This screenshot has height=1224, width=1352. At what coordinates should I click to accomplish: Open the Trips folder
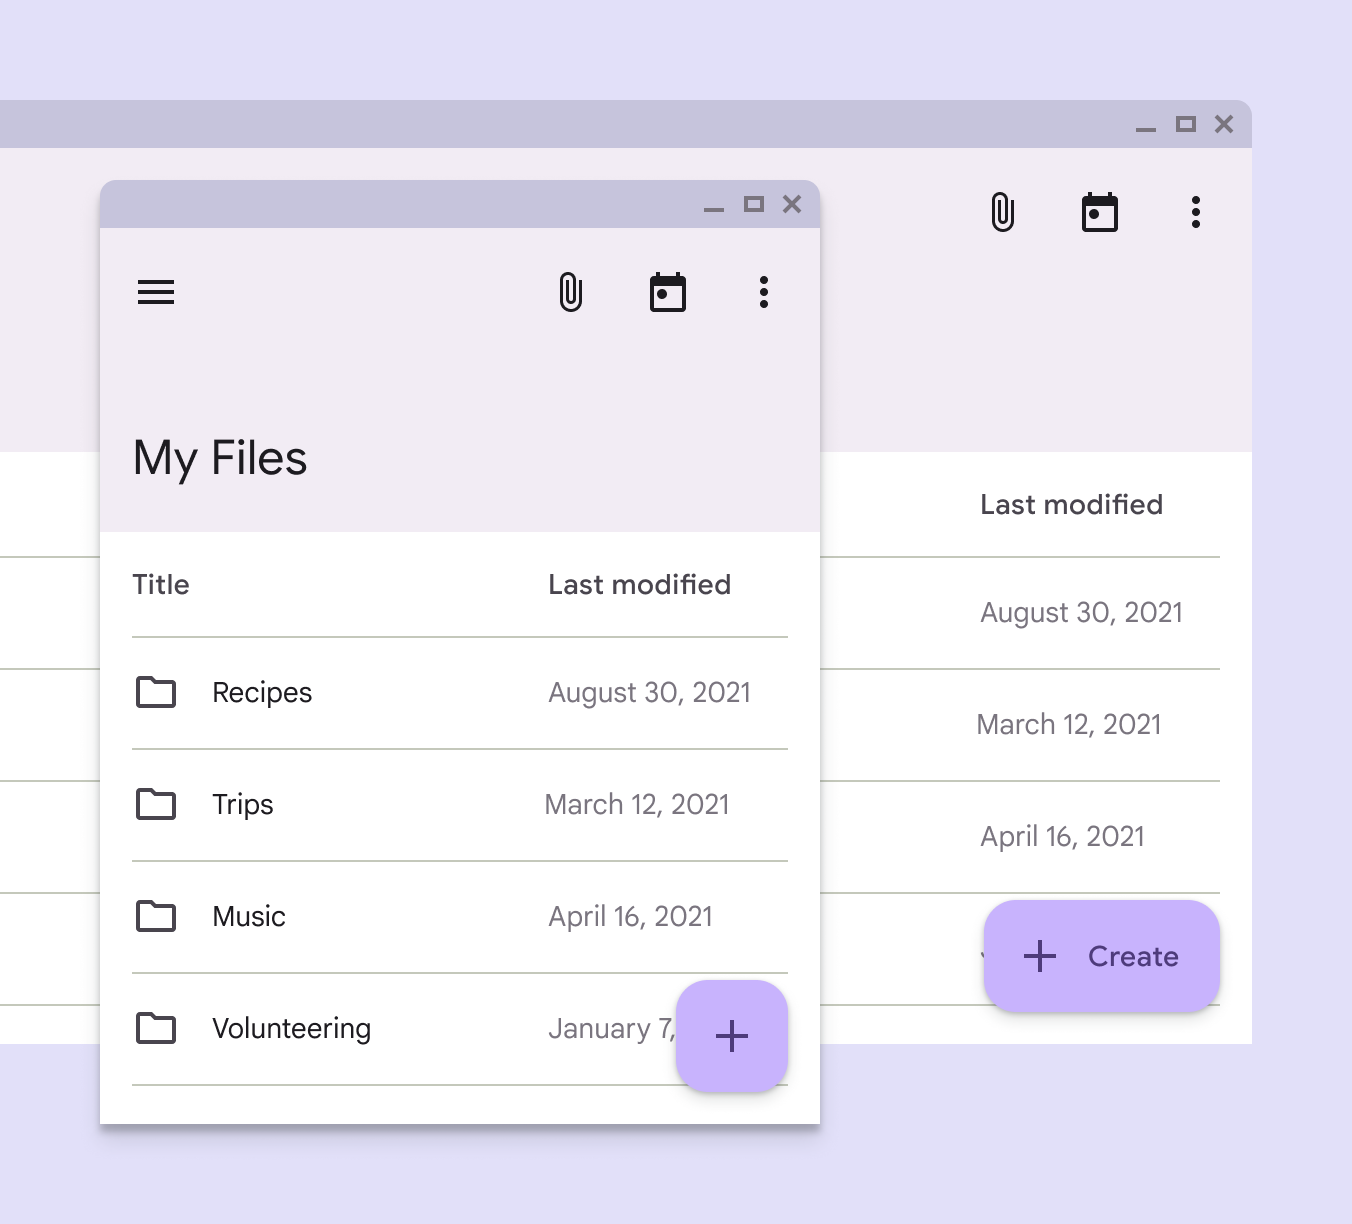coord(243,805)
